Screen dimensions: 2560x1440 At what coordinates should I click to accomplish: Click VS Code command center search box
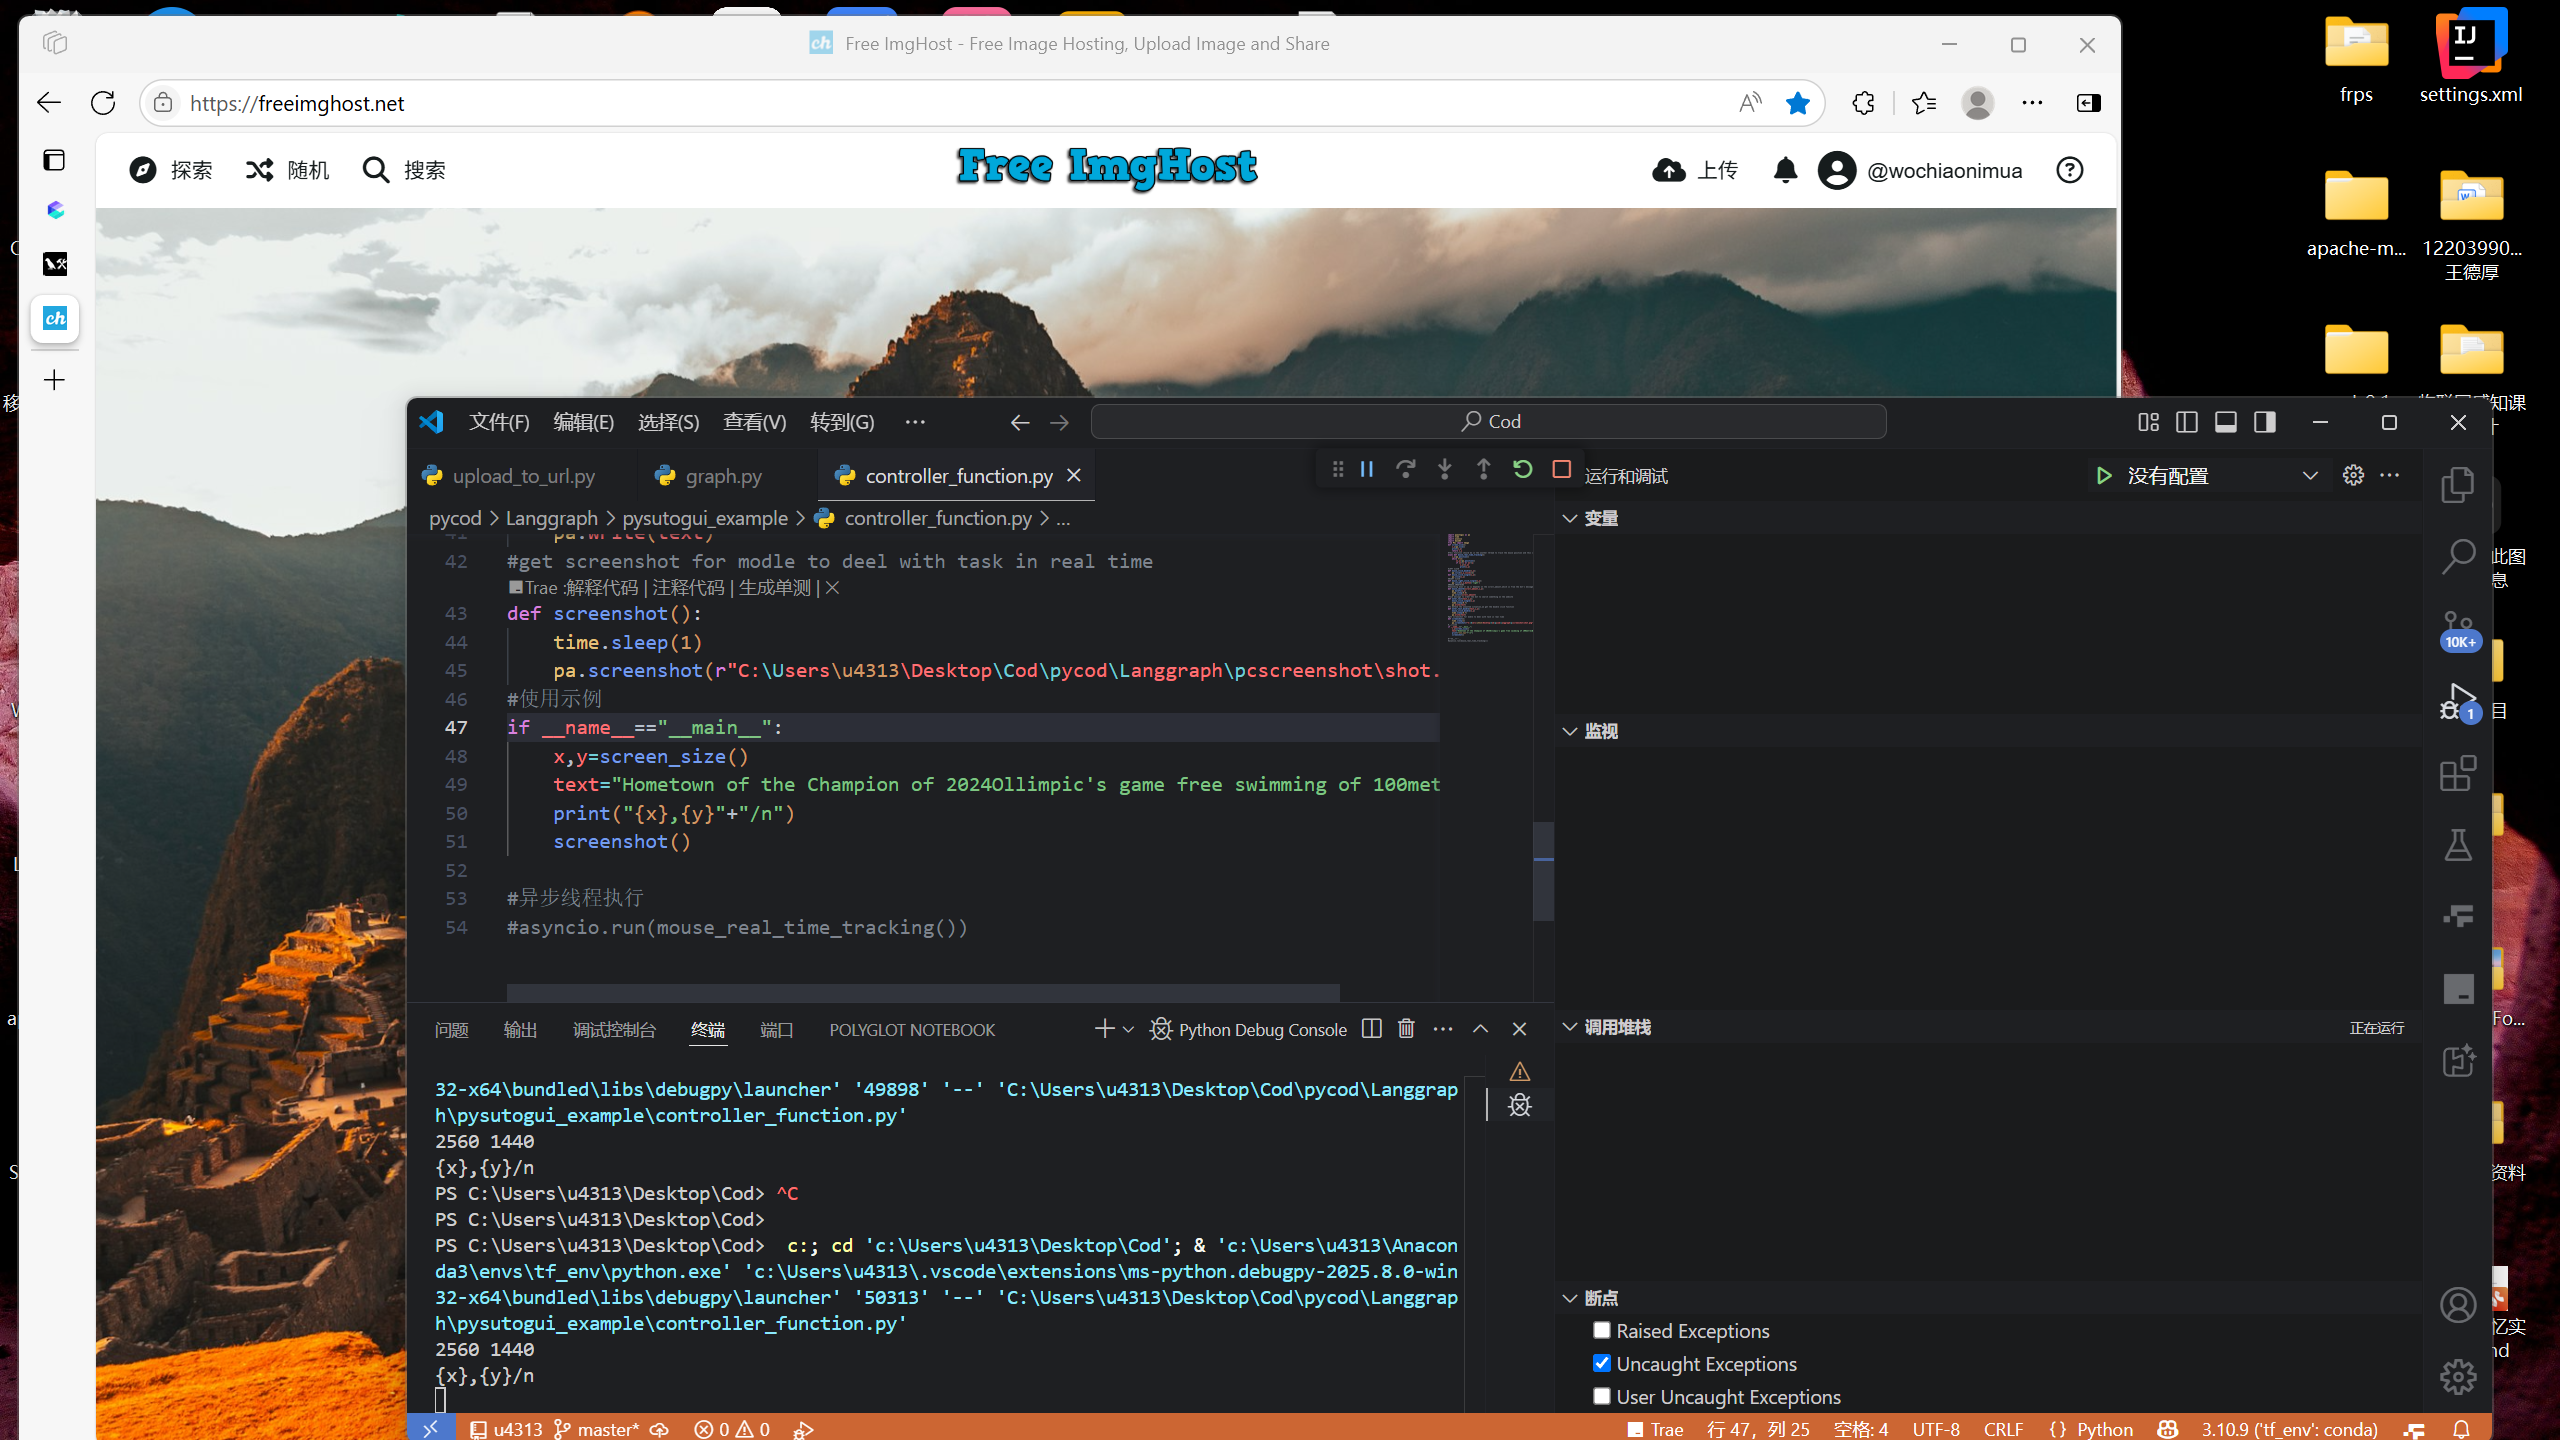tap(1489, 422)
